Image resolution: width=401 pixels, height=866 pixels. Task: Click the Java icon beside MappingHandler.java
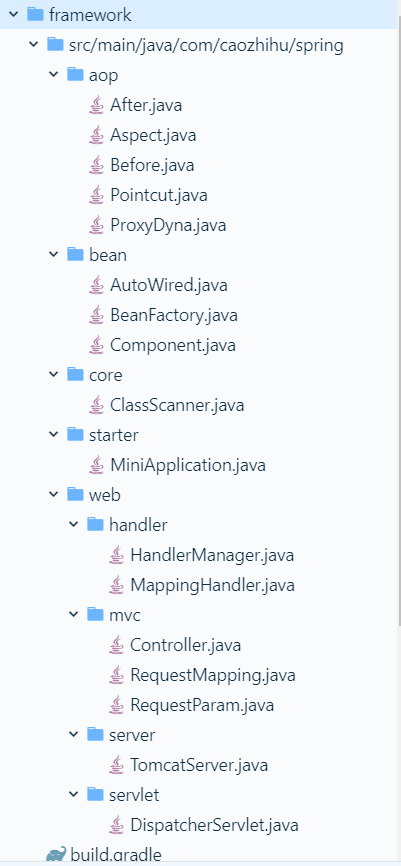[117, 585]
